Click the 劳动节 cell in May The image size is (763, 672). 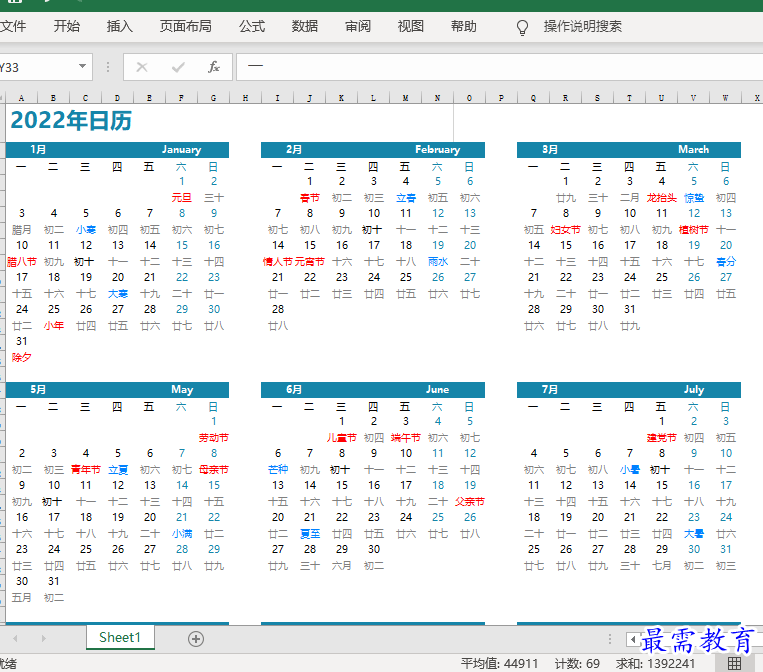click(x=214, y=437)
